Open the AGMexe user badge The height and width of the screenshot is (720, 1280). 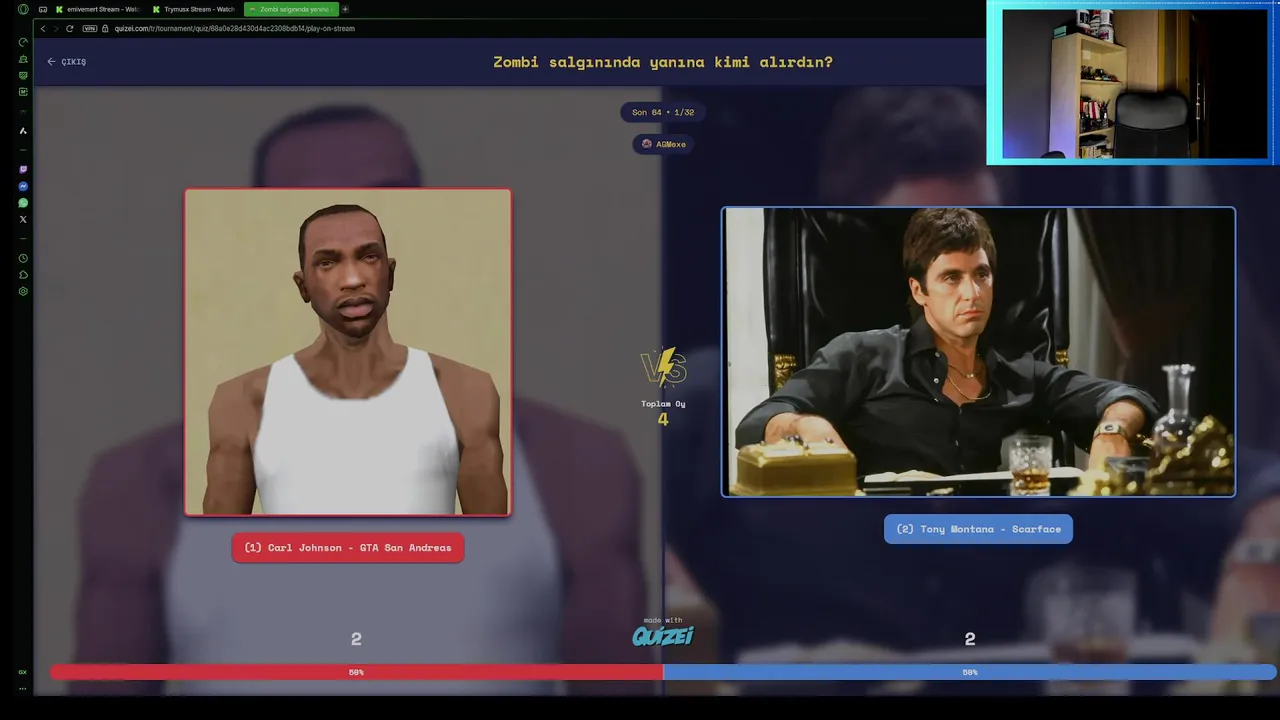pos(664,144)
